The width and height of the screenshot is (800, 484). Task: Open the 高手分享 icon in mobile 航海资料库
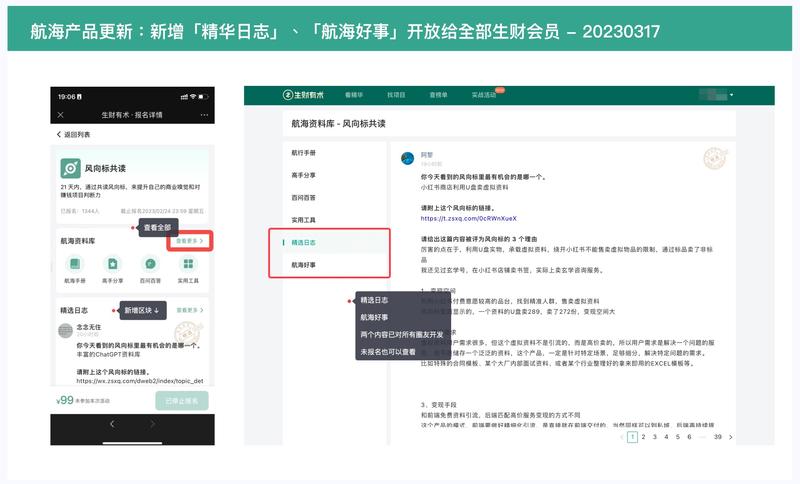pyautogui.click(x=113, y=264)
